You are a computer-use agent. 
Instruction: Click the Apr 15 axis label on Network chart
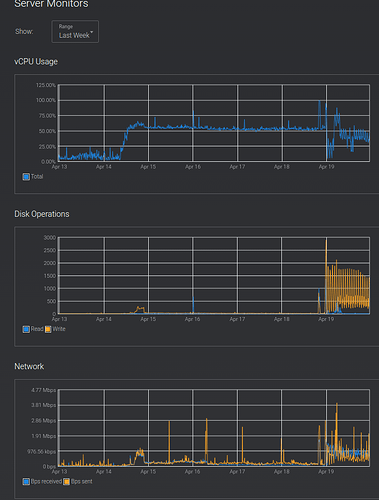[148, 472]
